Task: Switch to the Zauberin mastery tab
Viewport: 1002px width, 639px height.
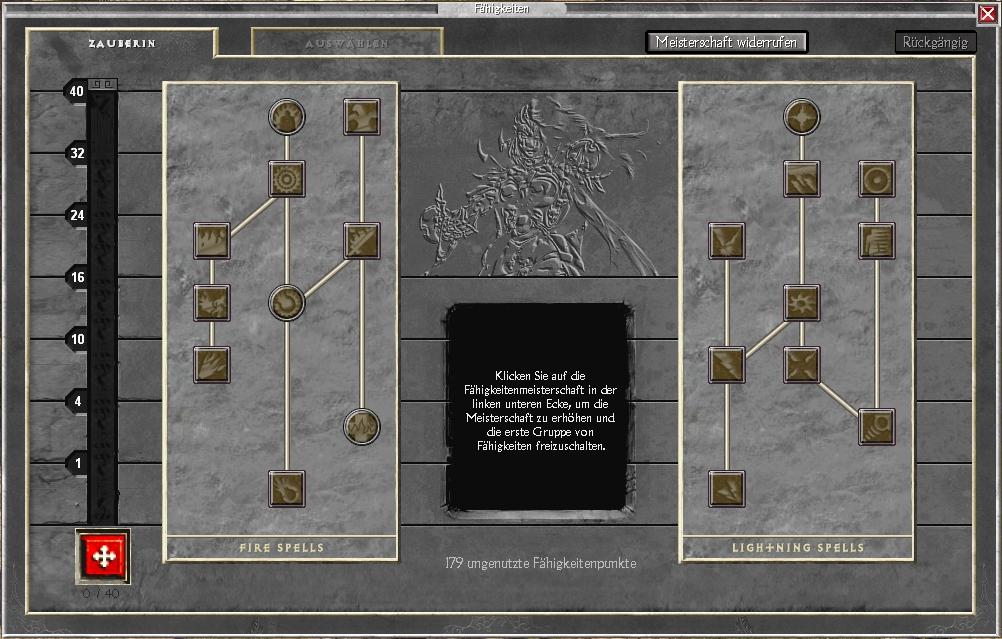Action: pyautogui.click(x=120, y=43)
